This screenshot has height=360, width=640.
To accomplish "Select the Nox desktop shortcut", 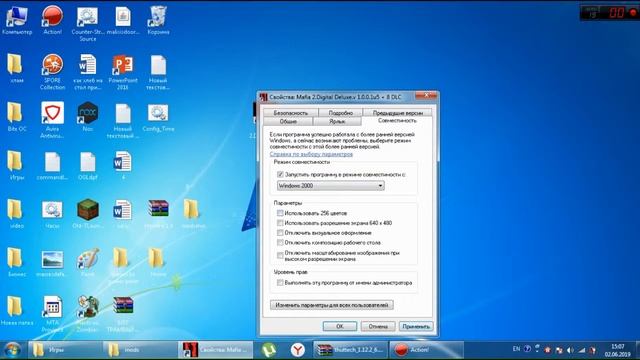I will click(x=88, y=117).
